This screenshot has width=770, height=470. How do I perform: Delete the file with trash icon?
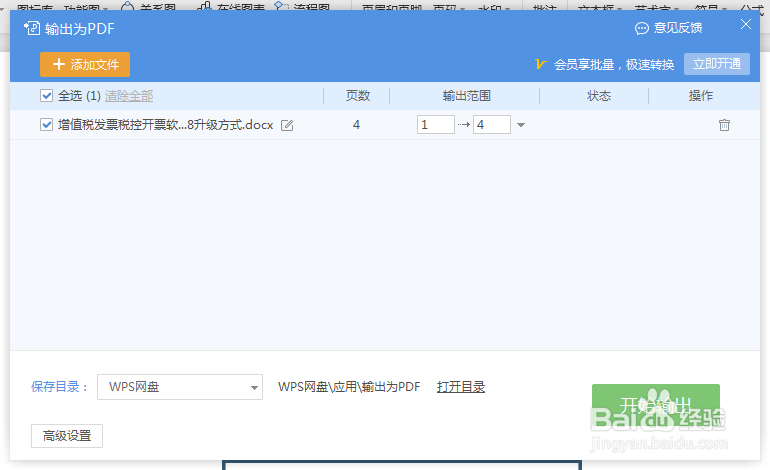click(724, 125)
